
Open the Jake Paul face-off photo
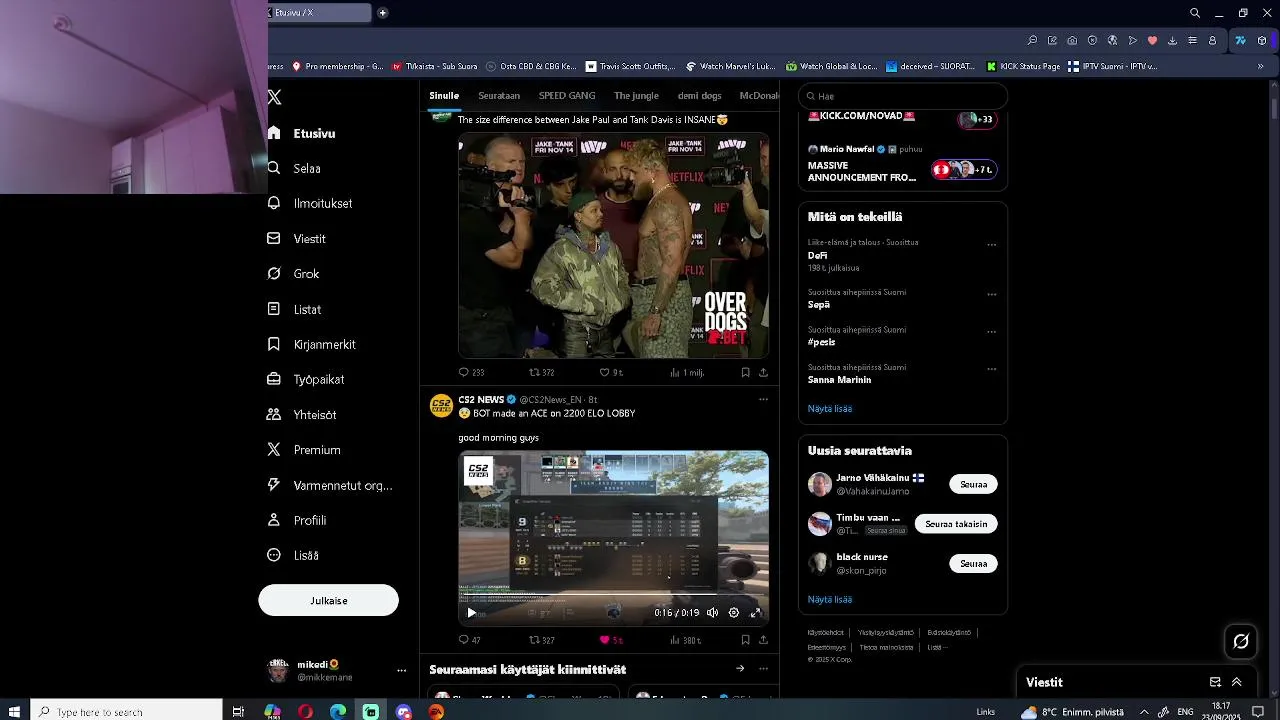(613, 245)
